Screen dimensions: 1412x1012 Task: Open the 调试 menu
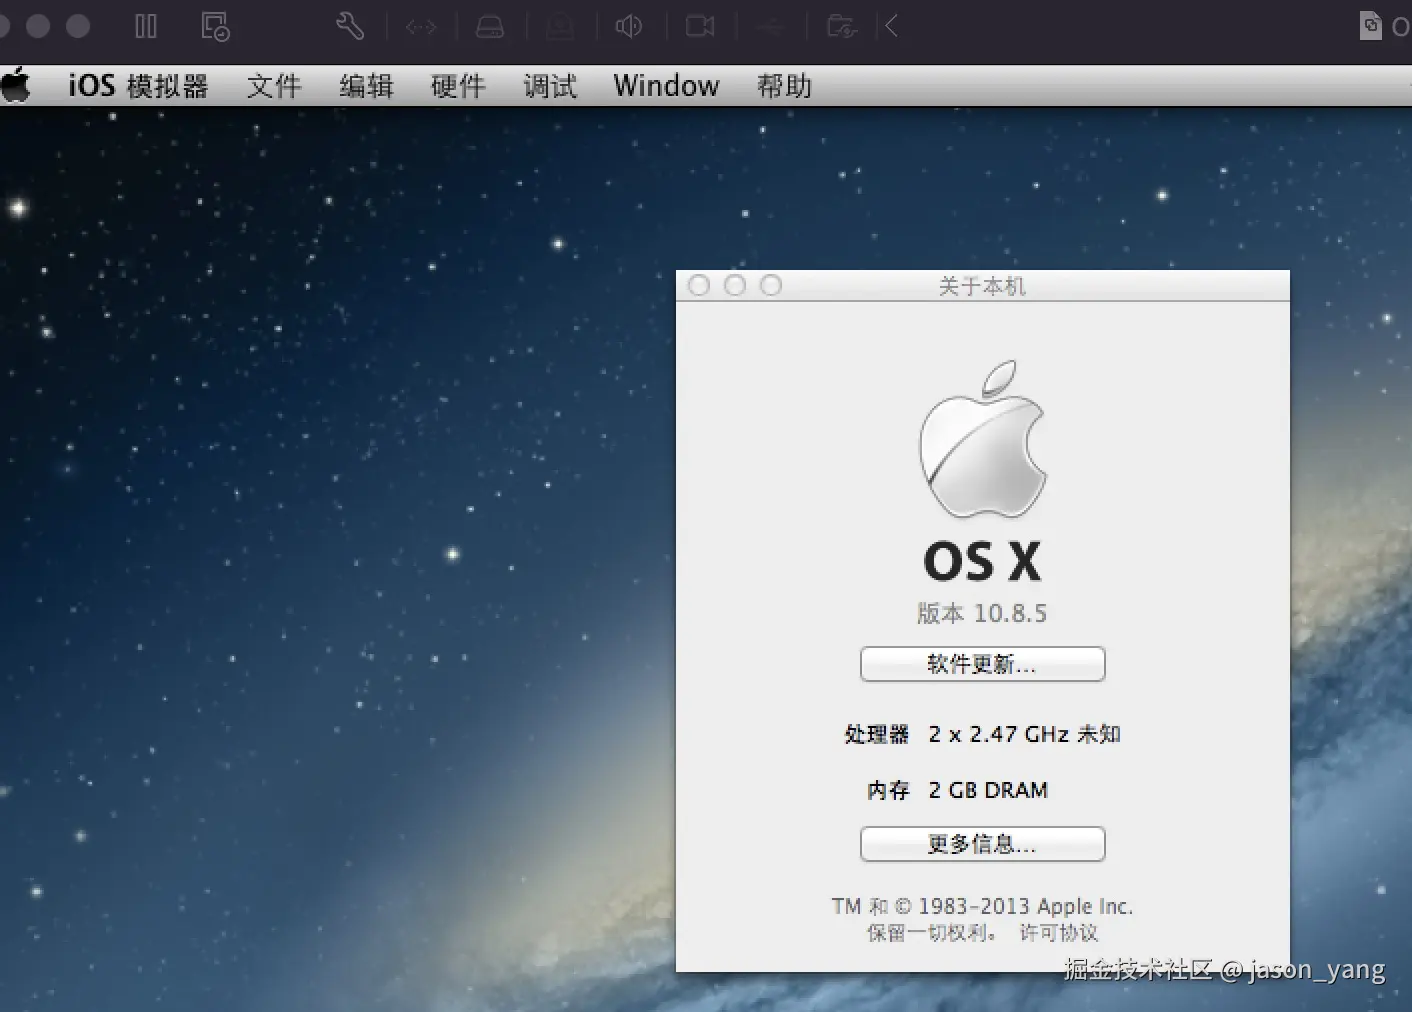pyautogui.click(x=550, y=86)
